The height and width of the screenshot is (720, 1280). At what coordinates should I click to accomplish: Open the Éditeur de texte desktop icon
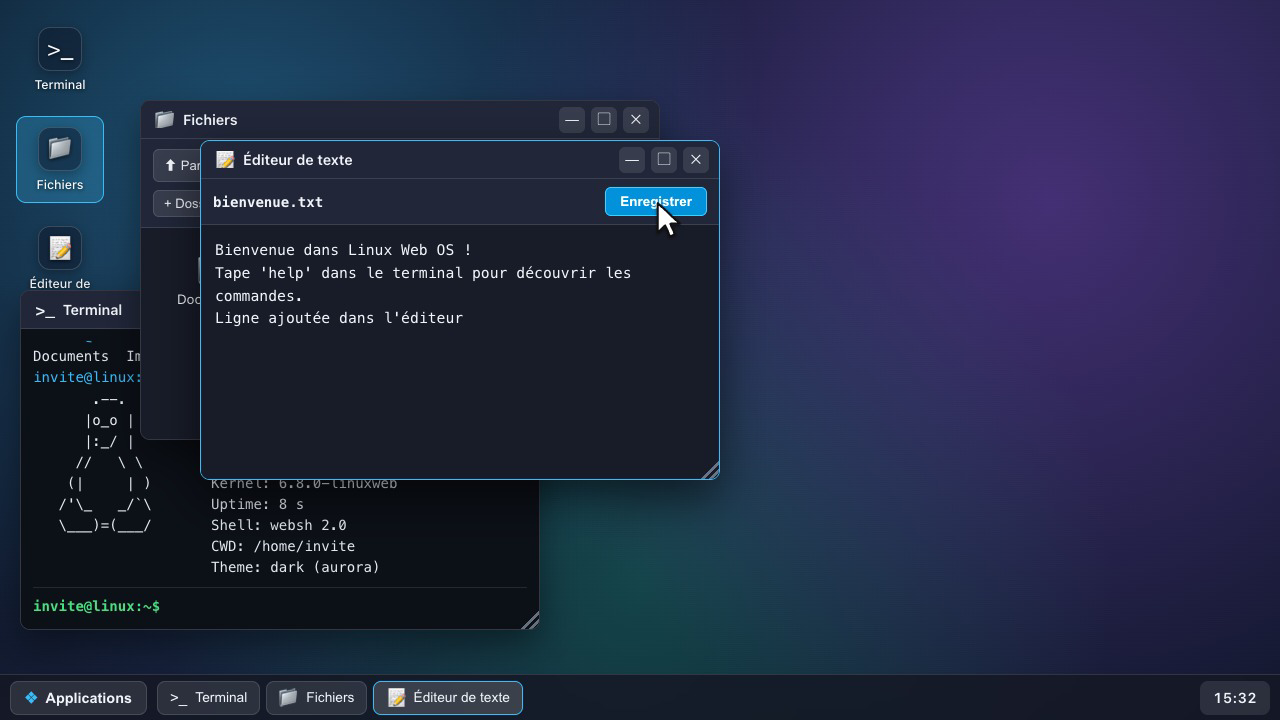point(60,258)
